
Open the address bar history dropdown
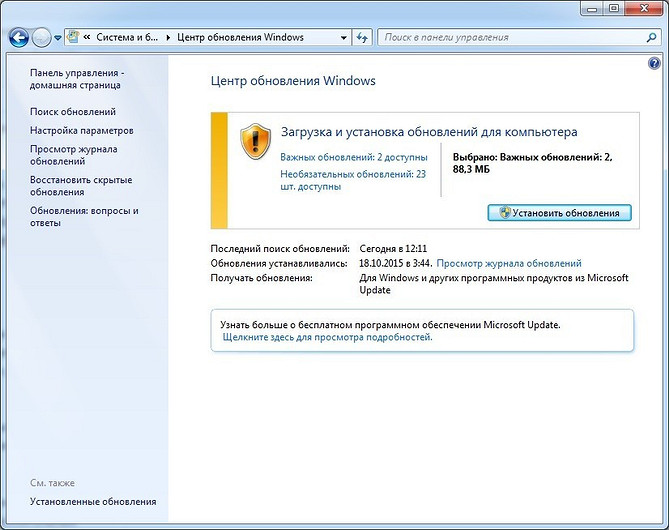342,38
